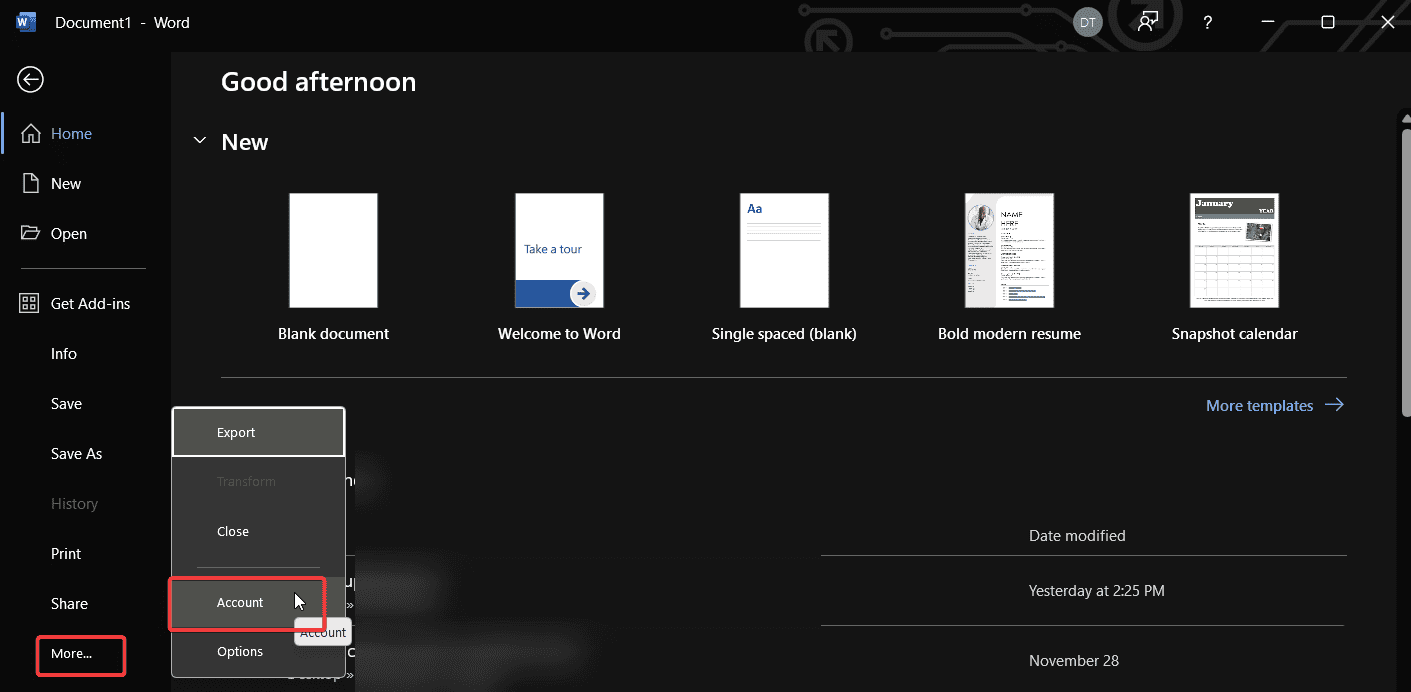Select Export from the More popup menu

coord(259,432)
